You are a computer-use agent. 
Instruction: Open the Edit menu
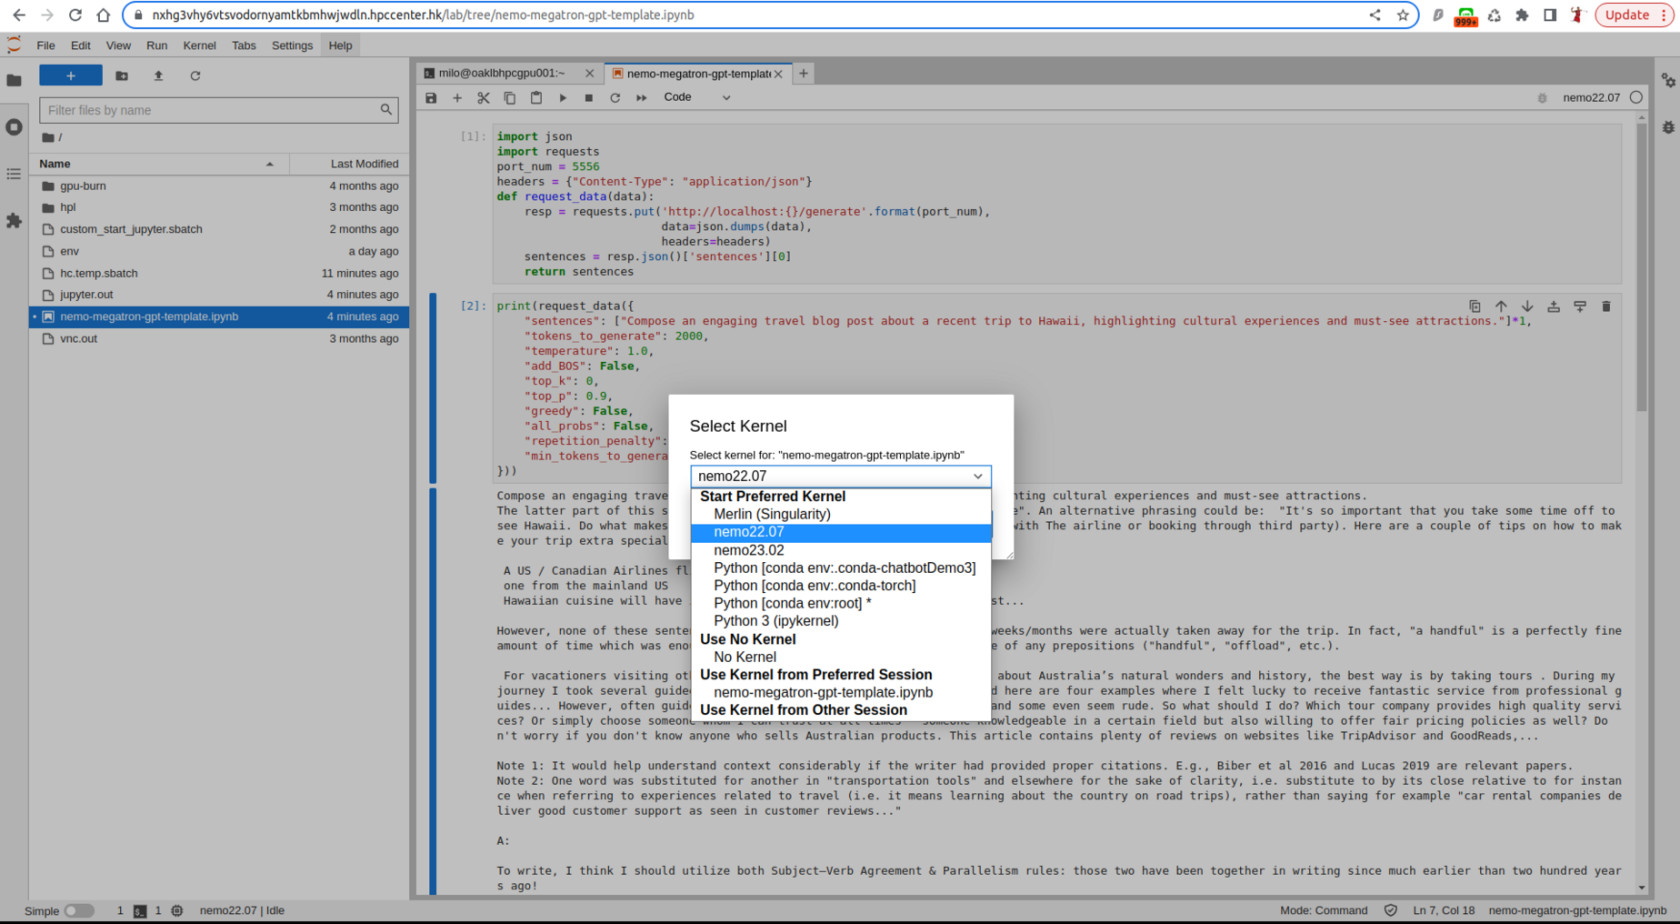point(81,45)
